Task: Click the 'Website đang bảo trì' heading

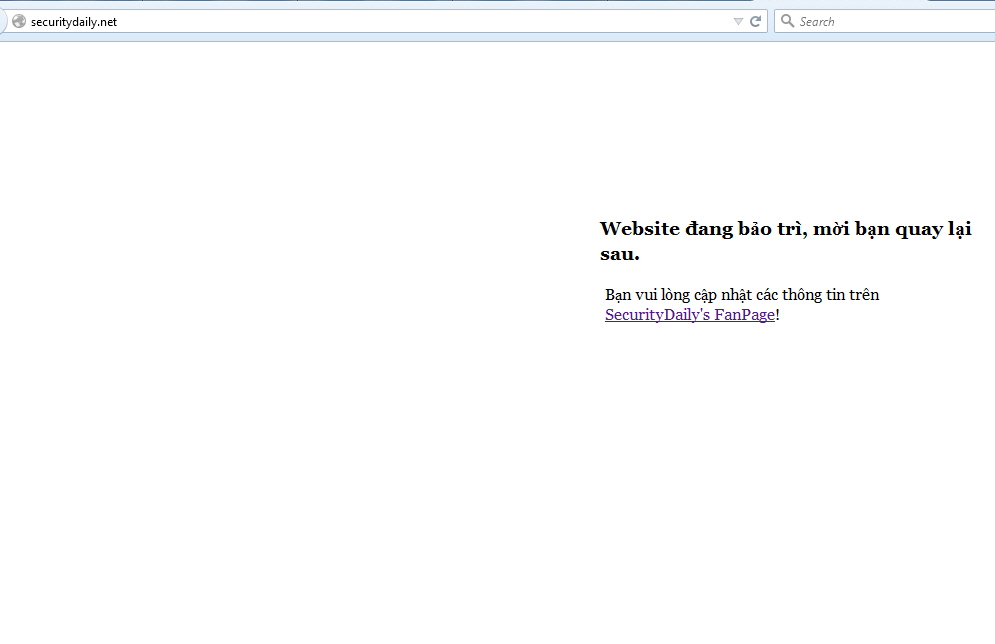Action: point(786,241)
